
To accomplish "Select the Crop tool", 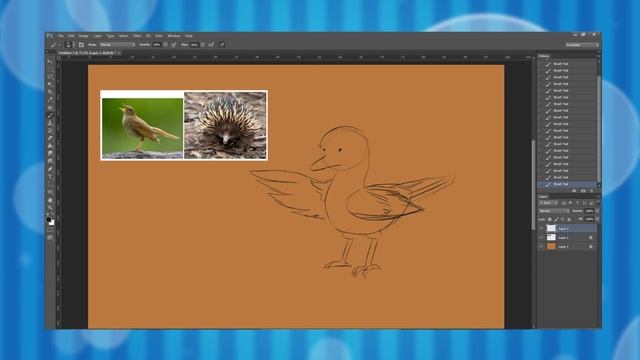I will 50,92.
